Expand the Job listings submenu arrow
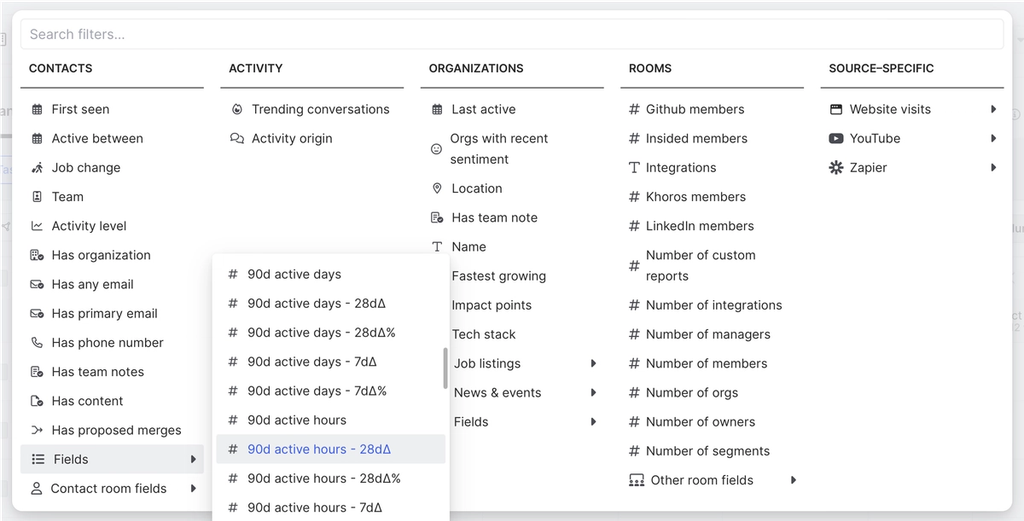This screenshot has height=521, width=1024. 593,363
